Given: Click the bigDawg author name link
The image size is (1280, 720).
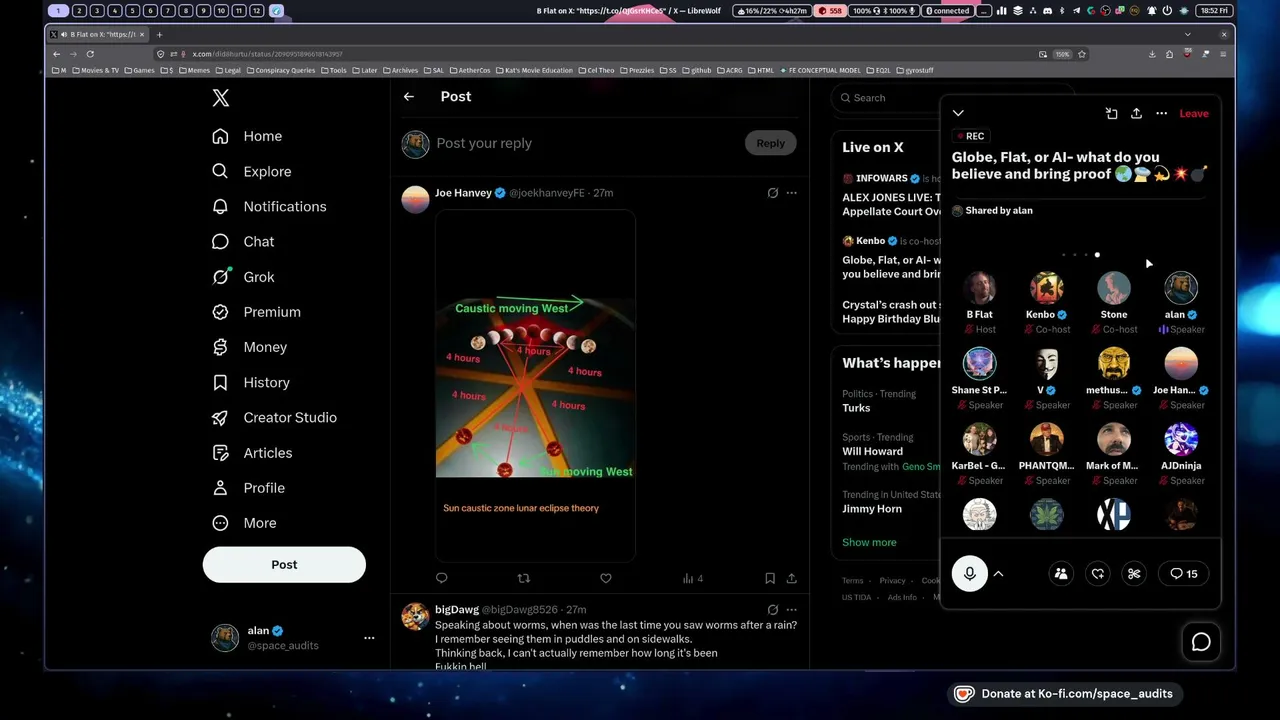Looking at the screenshot, I should (457, 610).
